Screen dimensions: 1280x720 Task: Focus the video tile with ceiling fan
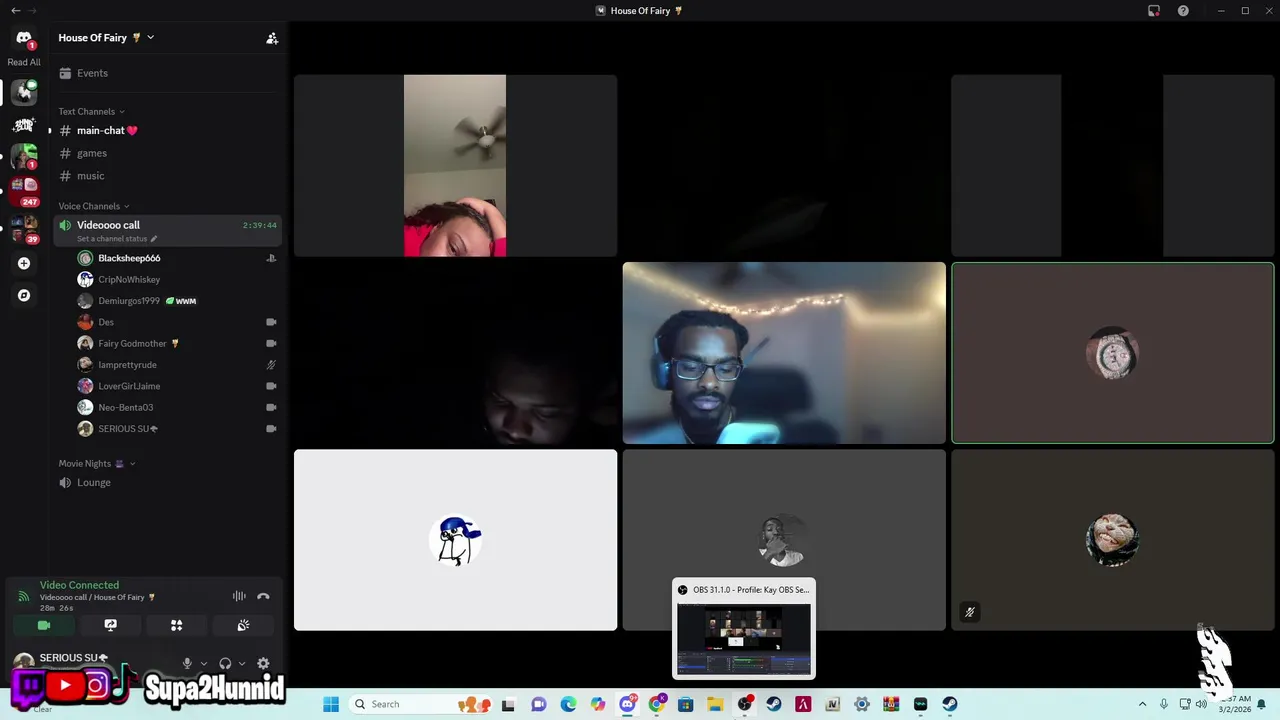tap(455, 166)
